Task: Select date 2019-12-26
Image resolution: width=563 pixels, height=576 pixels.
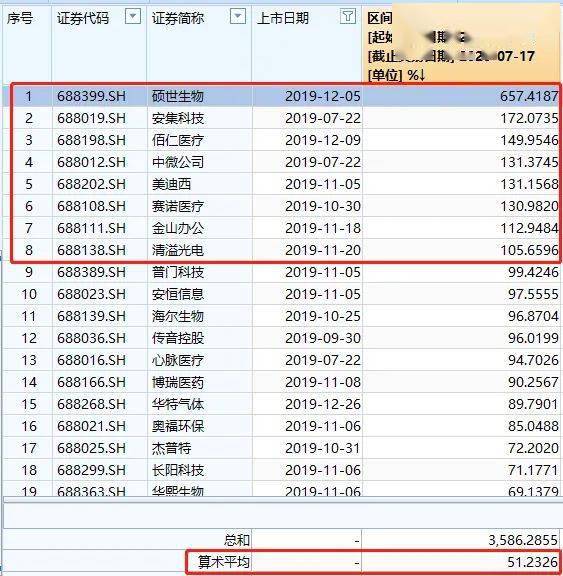Action: [323, 404]
